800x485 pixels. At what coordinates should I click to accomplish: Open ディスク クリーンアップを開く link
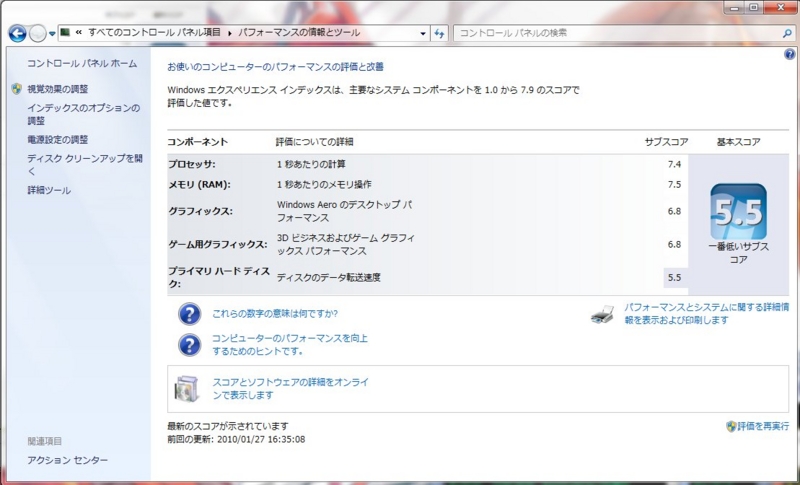(85, 165)
